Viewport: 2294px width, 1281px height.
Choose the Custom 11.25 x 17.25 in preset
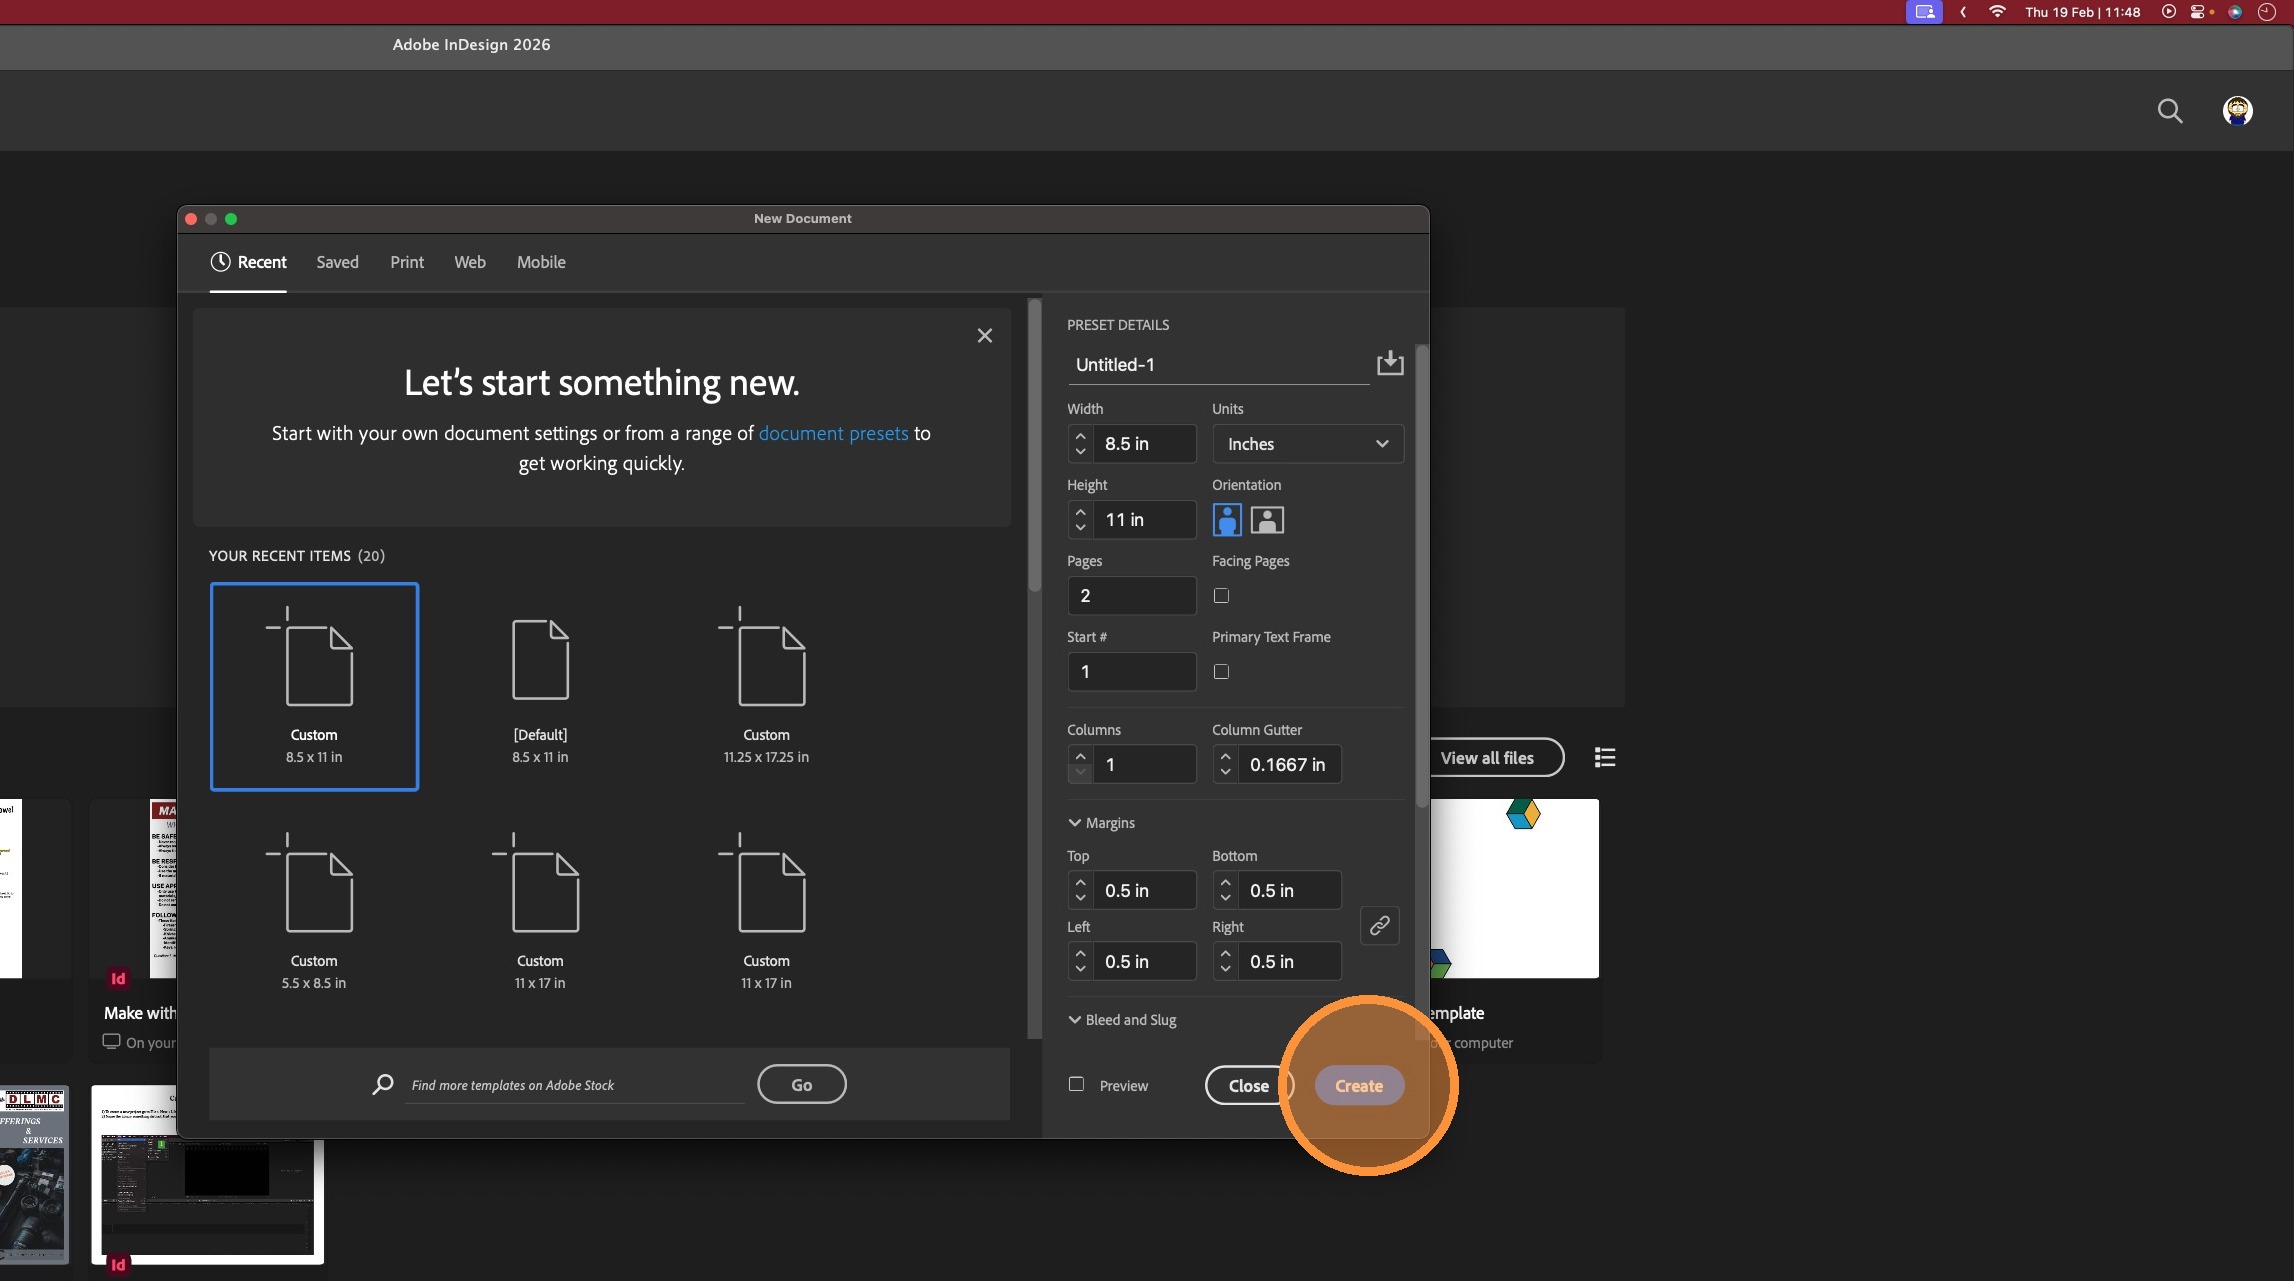(766, 687)
